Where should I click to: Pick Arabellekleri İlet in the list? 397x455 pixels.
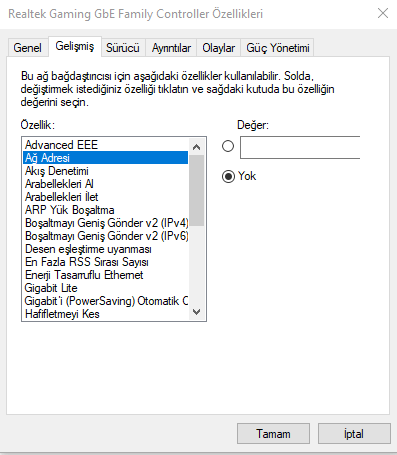click(106, 197)
